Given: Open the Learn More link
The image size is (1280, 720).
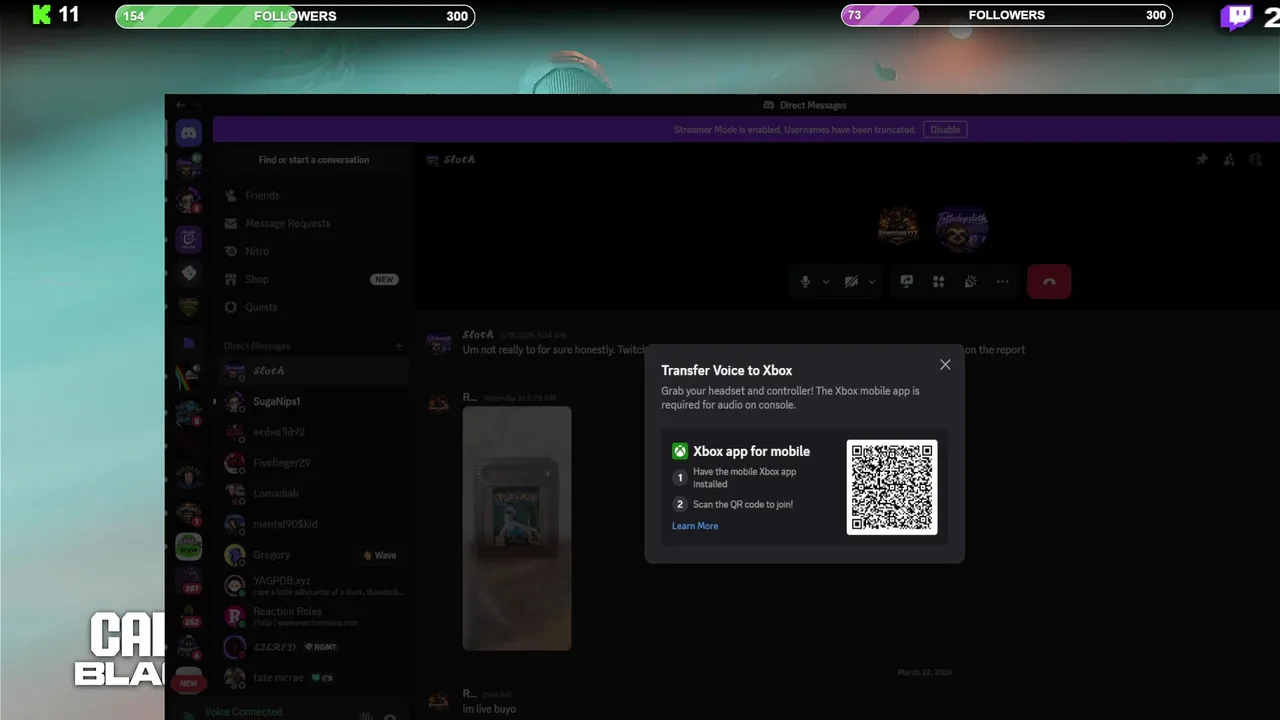Looking at the screenshot, I should (695, 526).
